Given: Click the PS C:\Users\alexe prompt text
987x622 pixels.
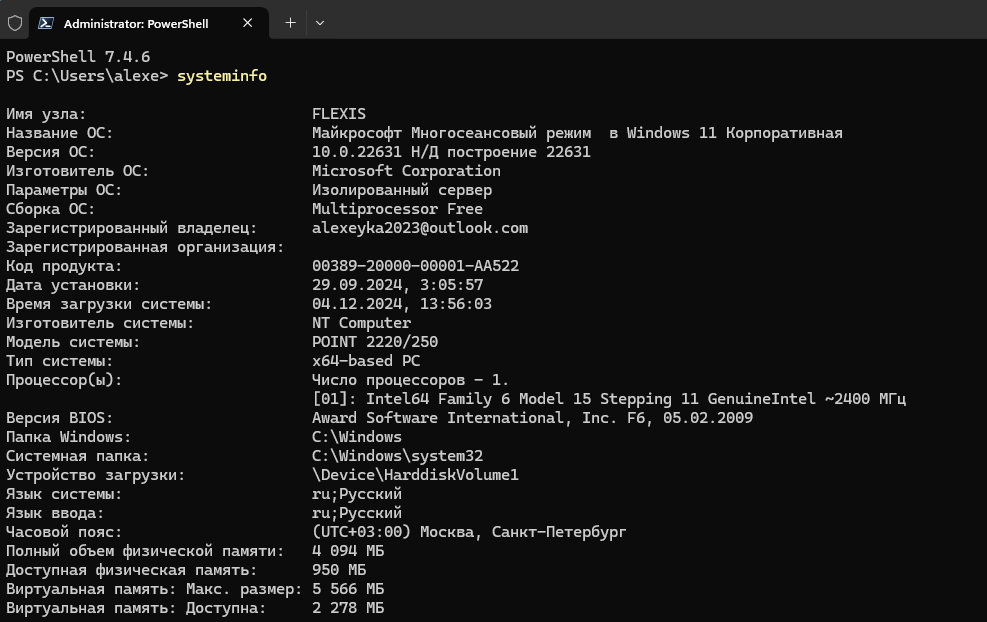Looking at the screenshot, I should 87,76.
